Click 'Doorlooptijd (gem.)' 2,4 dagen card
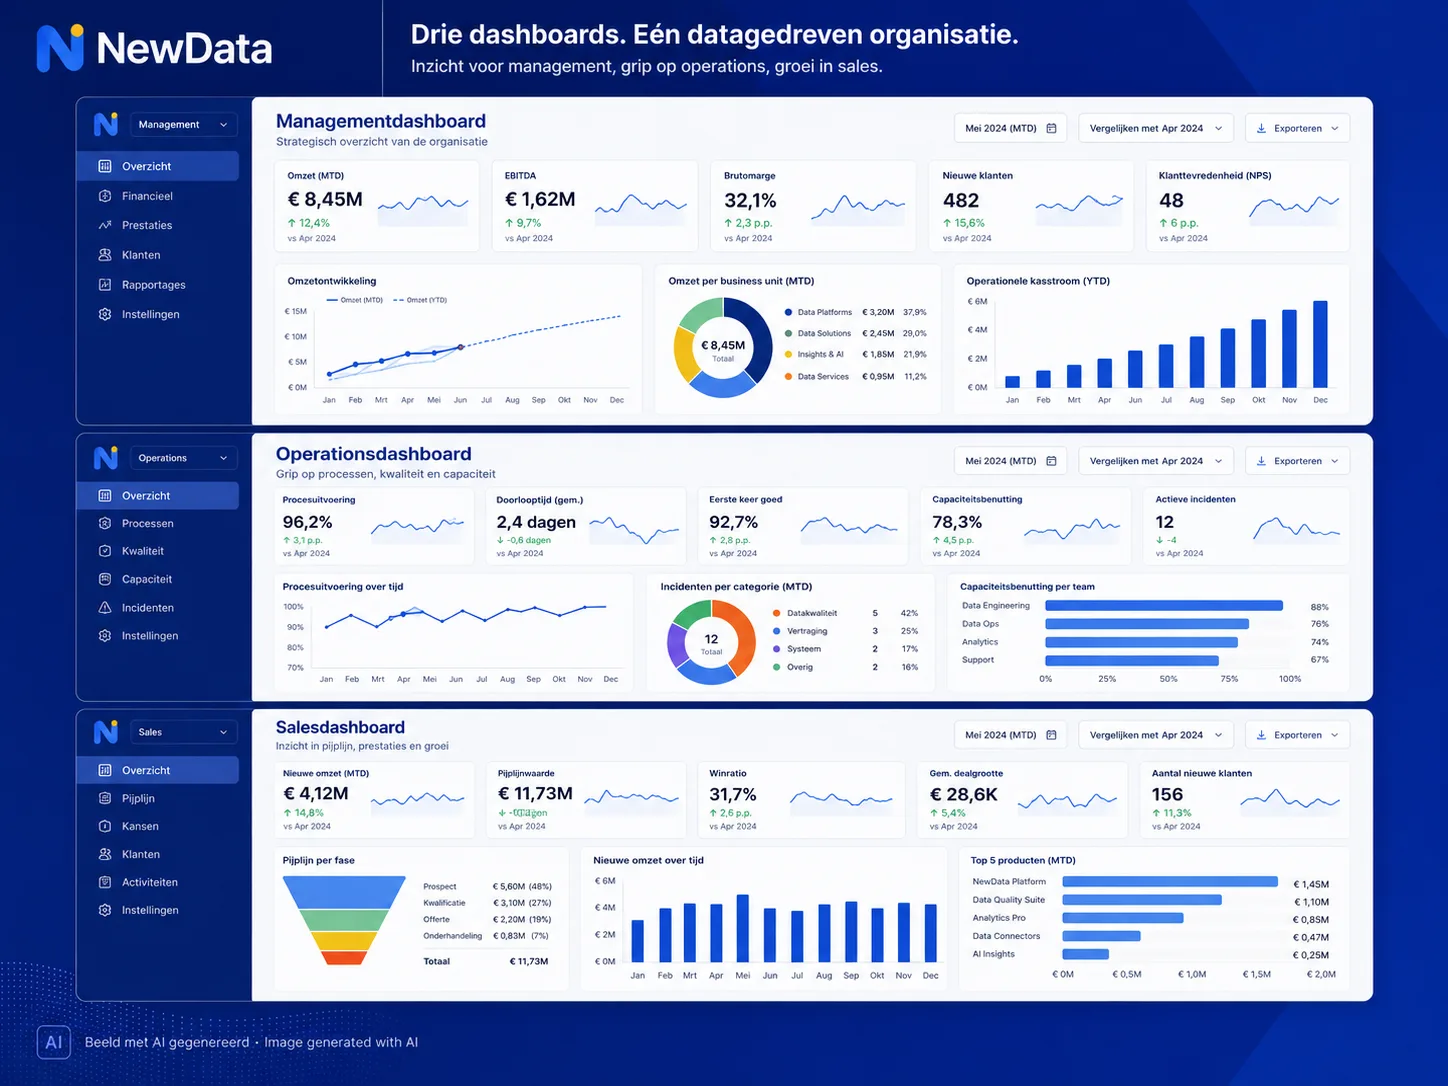The height and width of the screenshot is (1086, 1448). 587,525
